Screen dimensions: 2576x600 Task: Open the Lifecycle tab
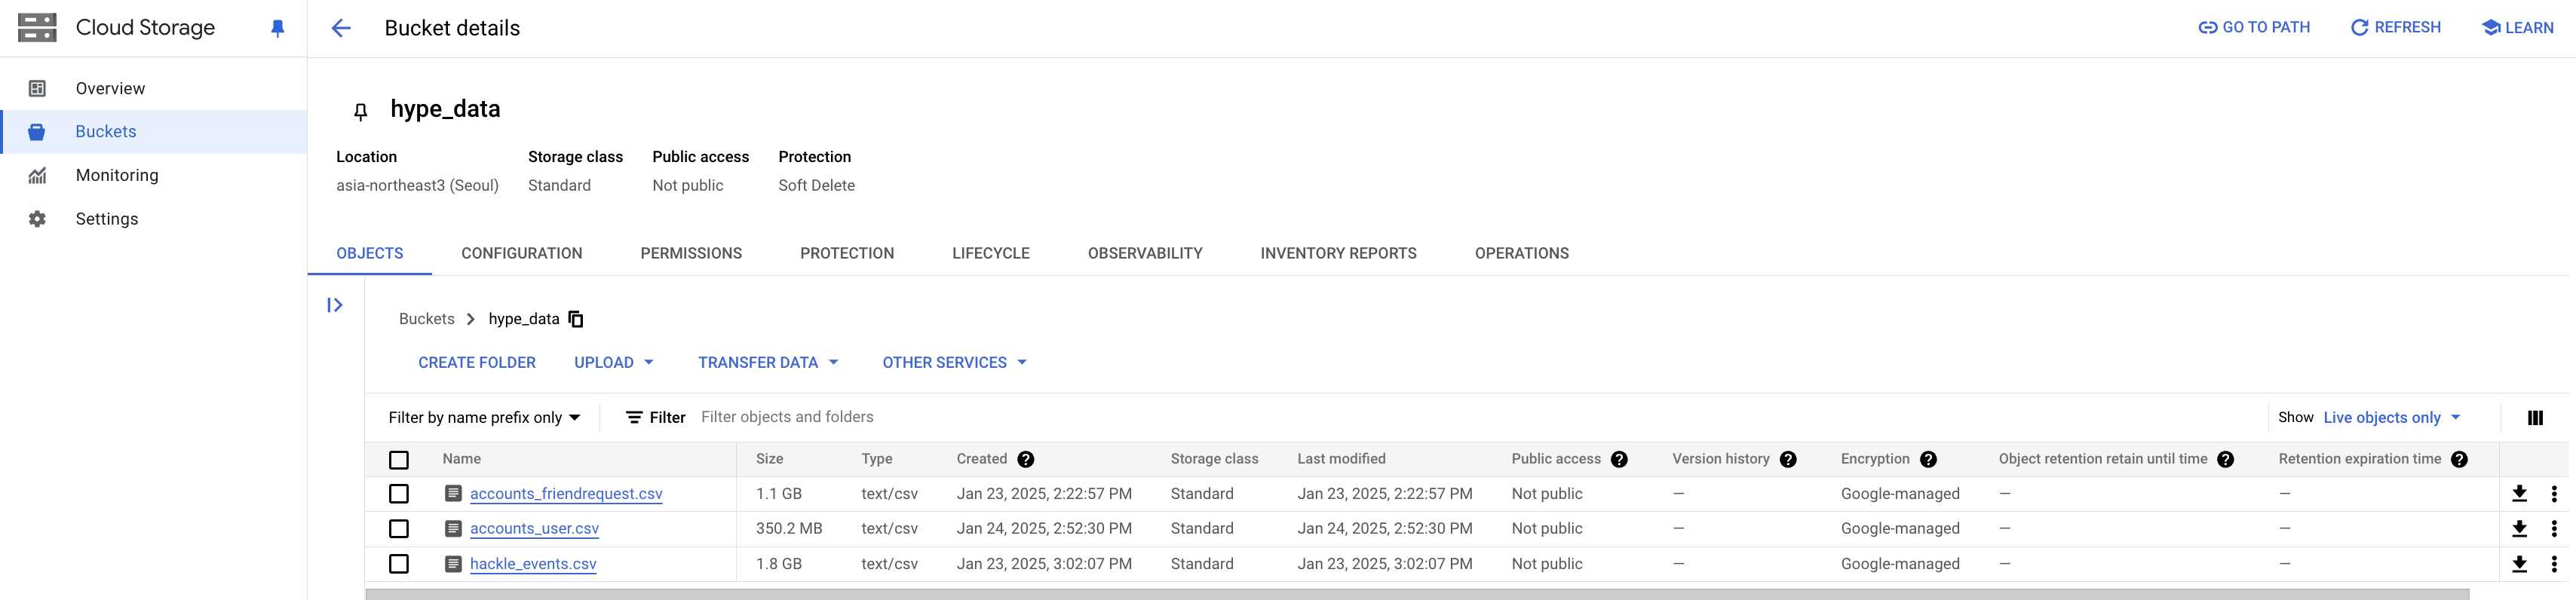pos(990,254)
